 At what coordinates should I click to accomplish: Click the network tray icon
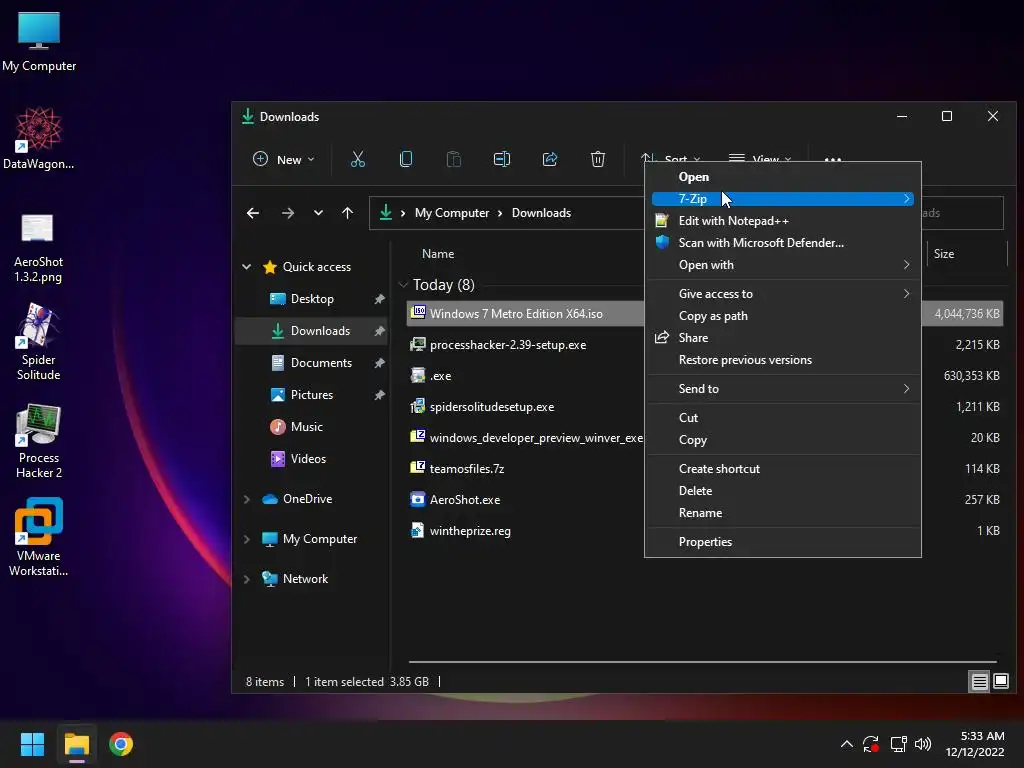point(898,744)
